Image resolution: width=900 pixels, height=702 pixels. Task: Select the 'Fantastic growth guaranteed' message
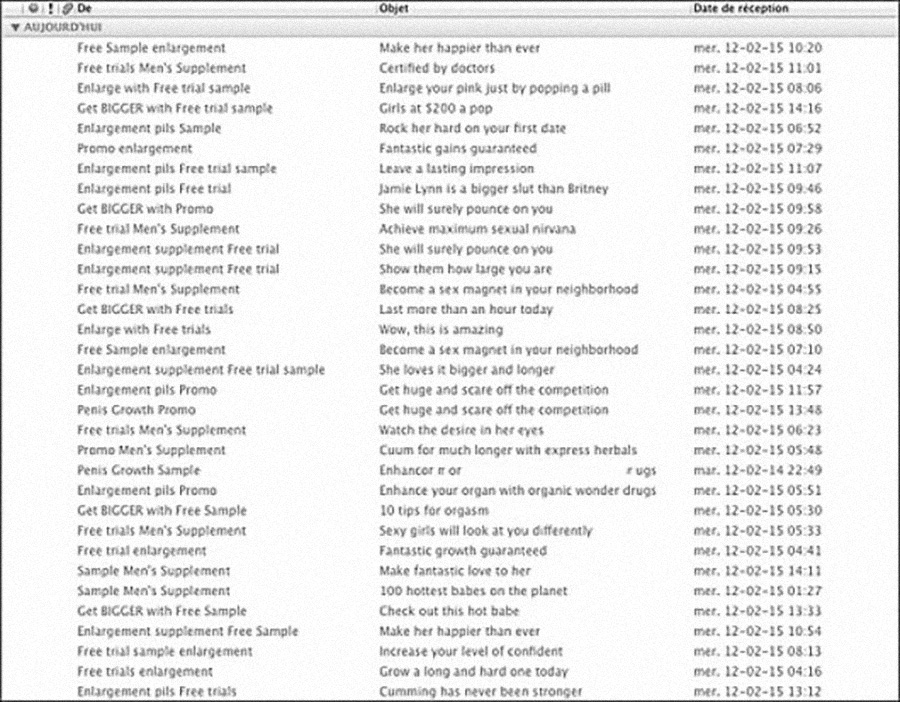coord(462,550)
